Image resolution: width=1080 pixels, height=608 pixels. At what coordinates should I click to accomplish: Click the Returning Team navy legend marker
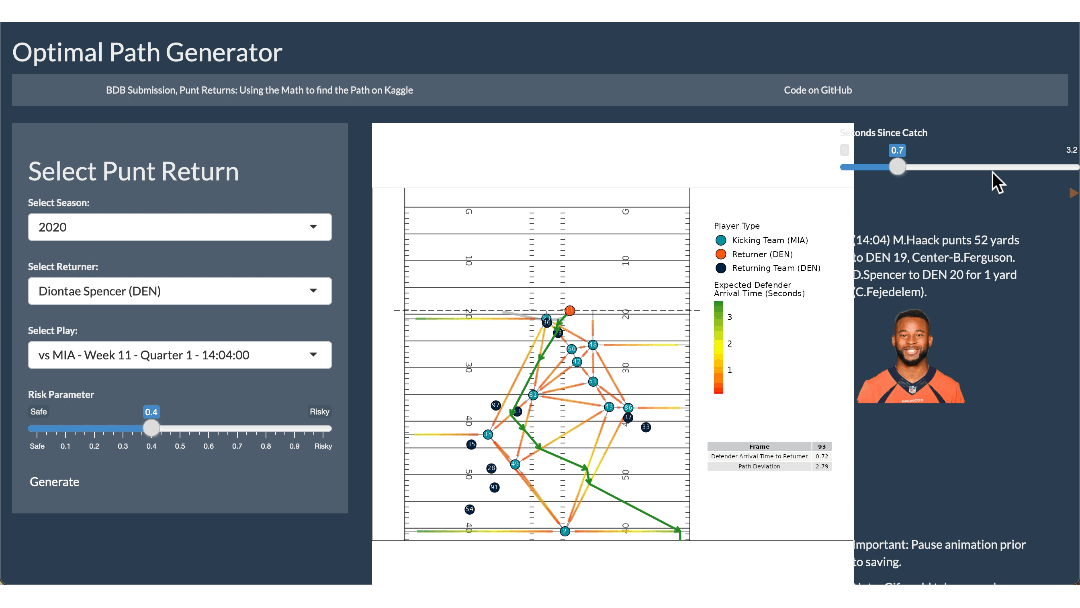pos(720,268)
